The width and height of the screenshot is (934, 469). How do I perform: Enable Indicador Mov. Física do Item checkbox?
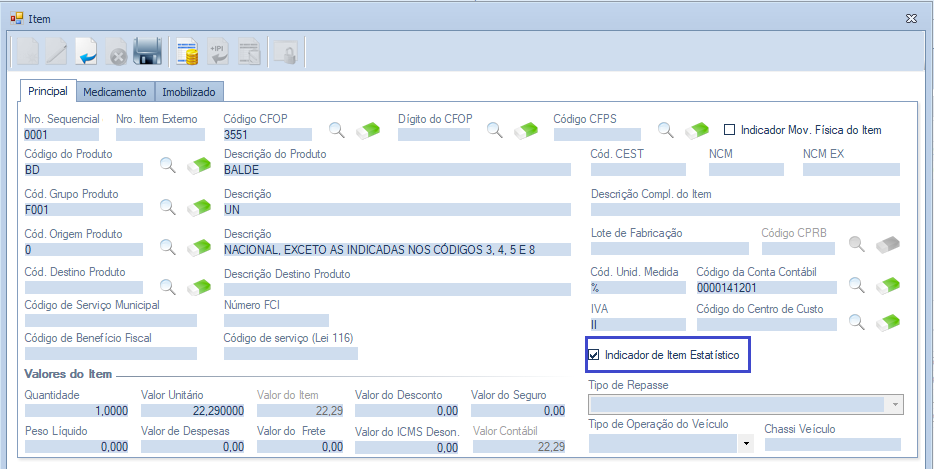click(x=729, y=129)
